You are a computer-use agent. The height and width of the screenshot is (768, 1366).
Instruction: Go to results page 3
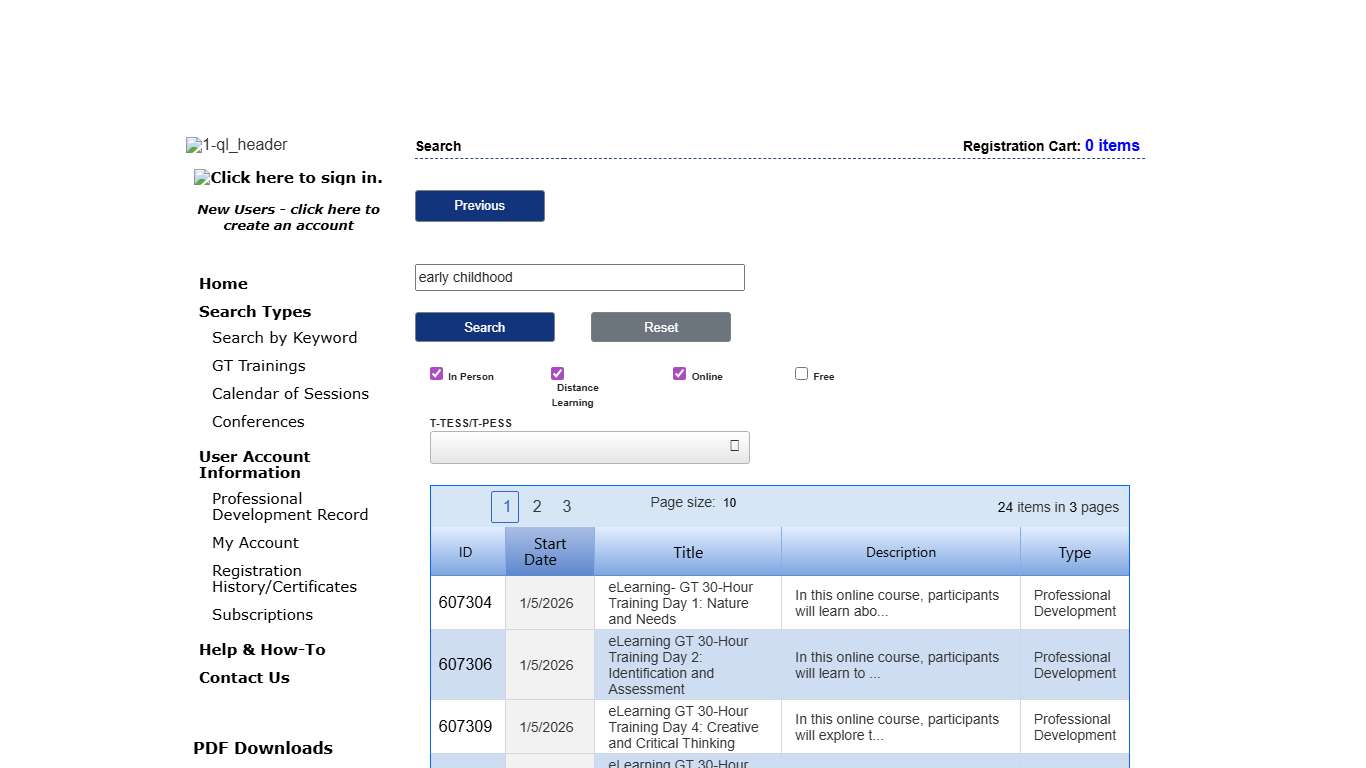567,507
